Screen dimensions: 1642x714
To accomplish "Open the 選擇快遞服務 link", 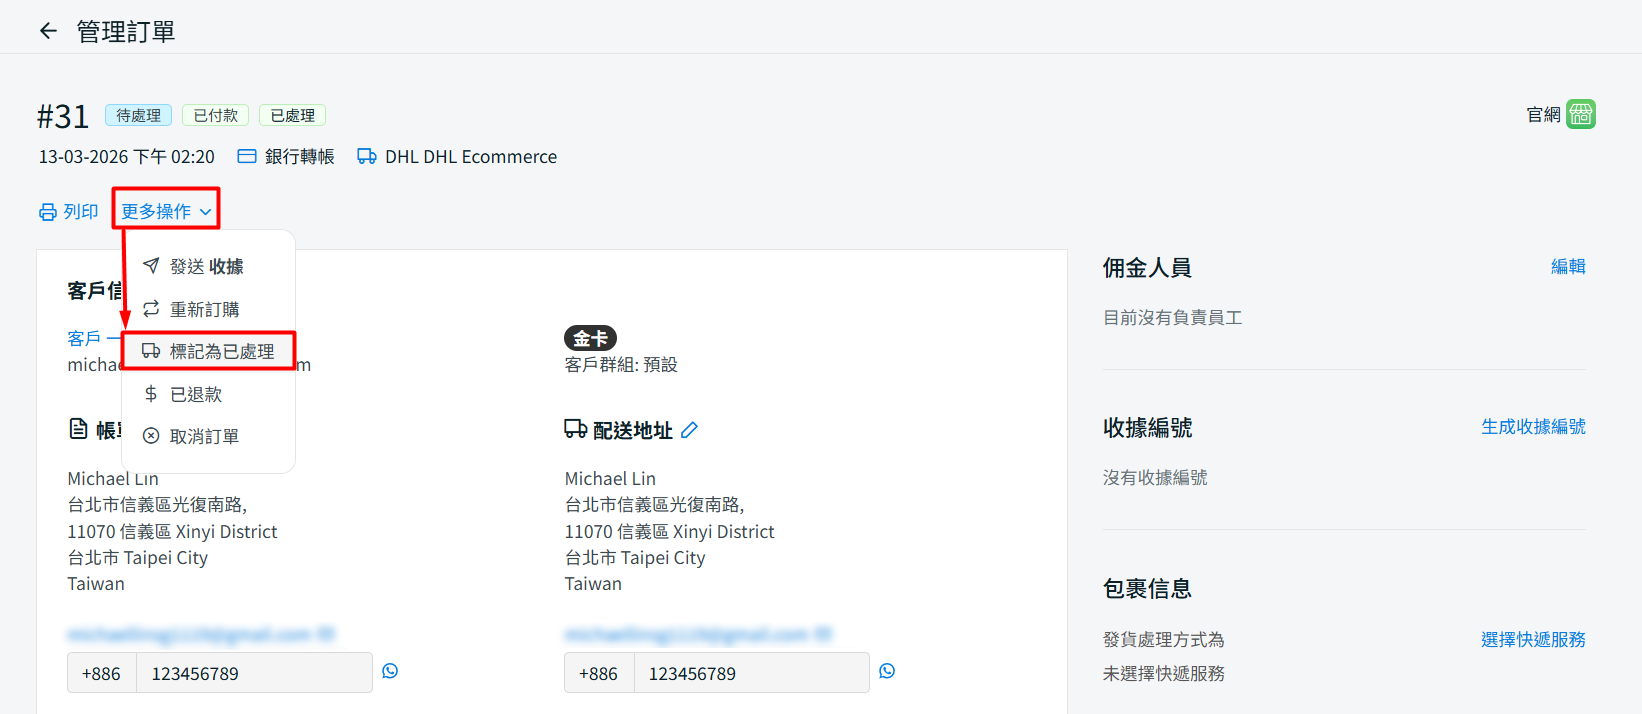I will [x=1532, y=640].
